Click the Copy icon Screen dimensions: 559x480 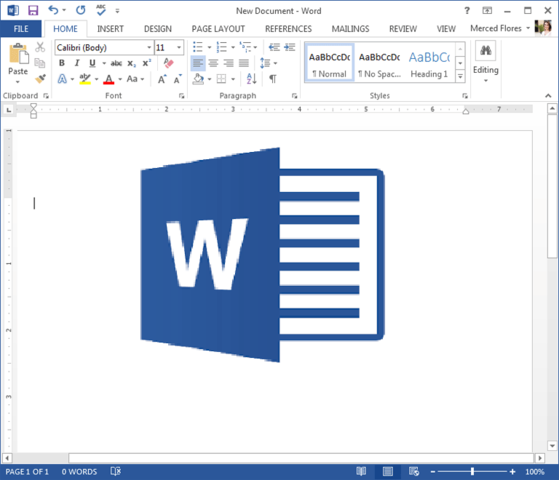(x=40, y=63)
